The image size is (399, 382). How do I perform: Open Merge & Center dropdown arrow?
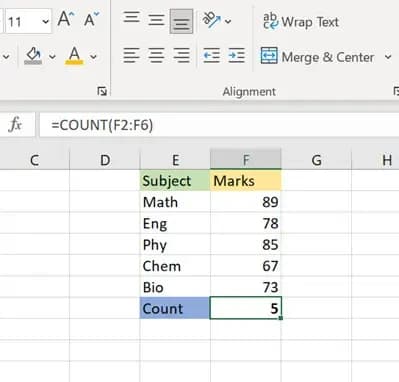(388, 57)
